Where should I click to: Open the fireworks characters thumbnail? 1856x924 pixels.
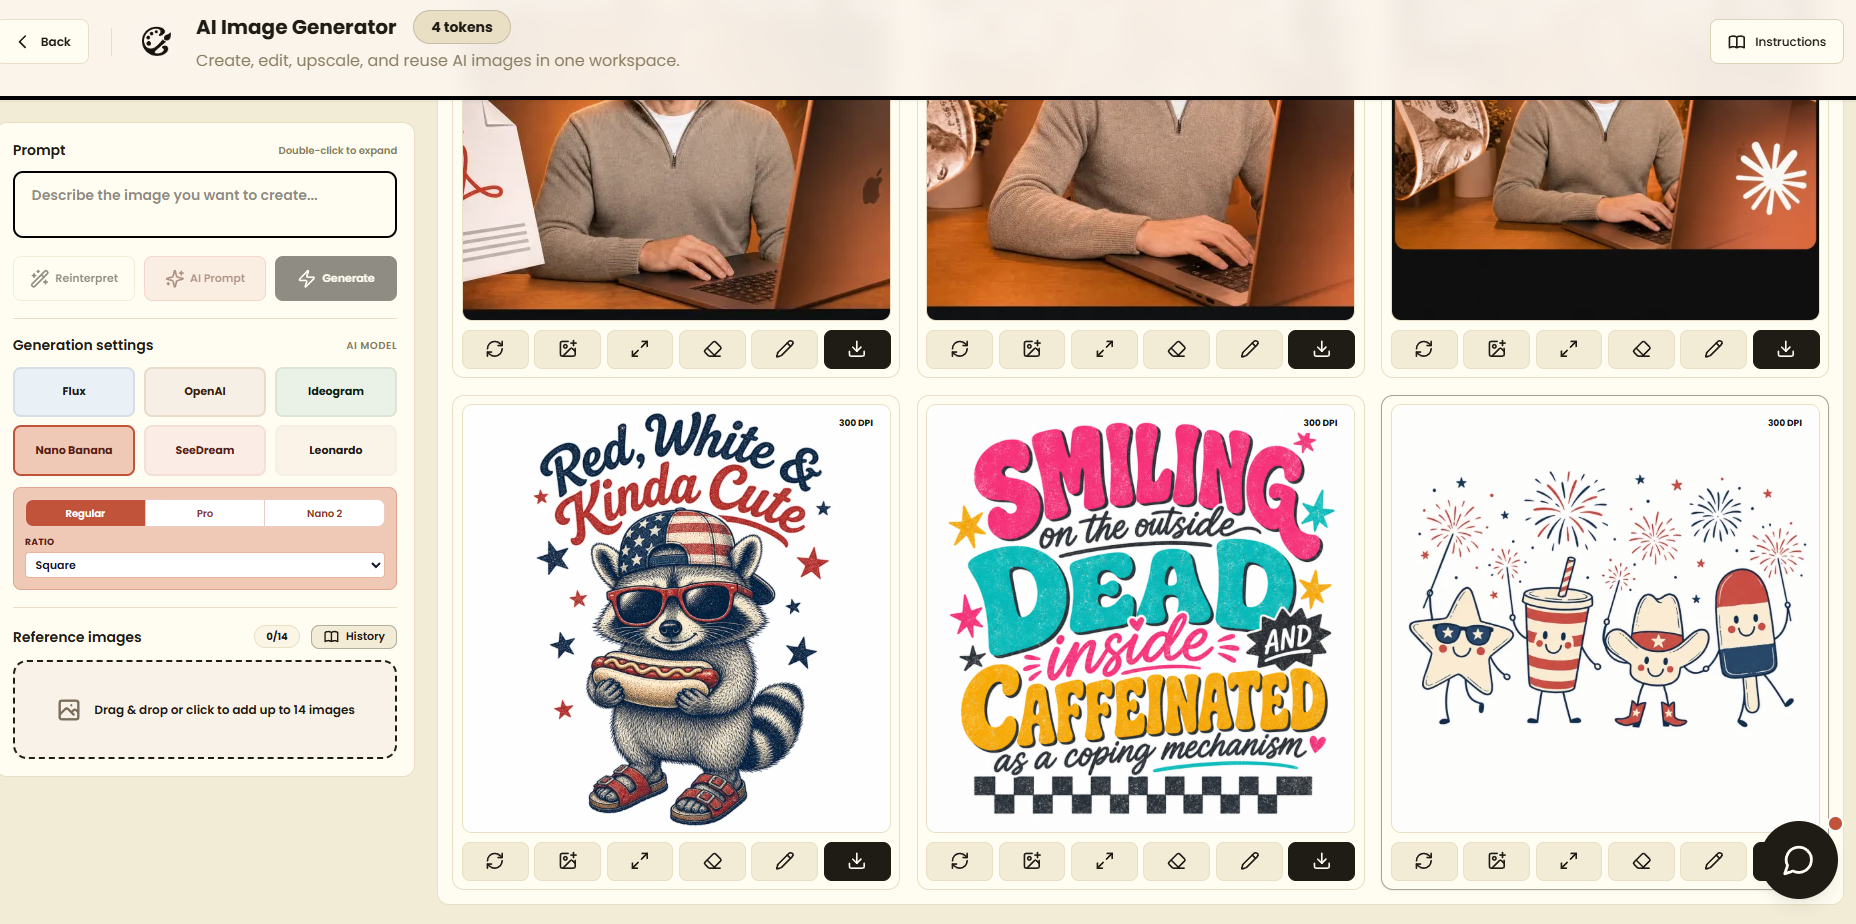[1605, 618]
